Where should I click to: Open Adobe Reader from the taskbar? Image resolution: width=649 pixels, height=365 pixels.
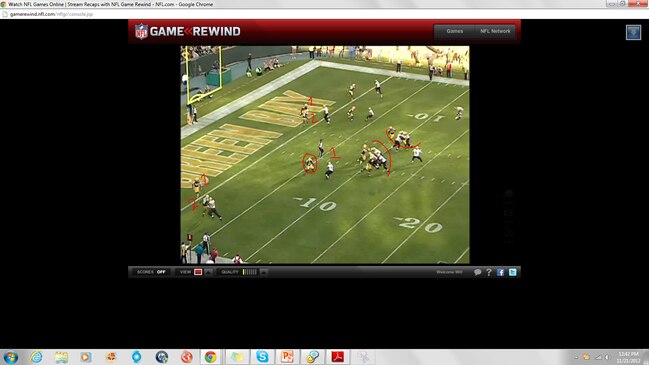[338, 356]
